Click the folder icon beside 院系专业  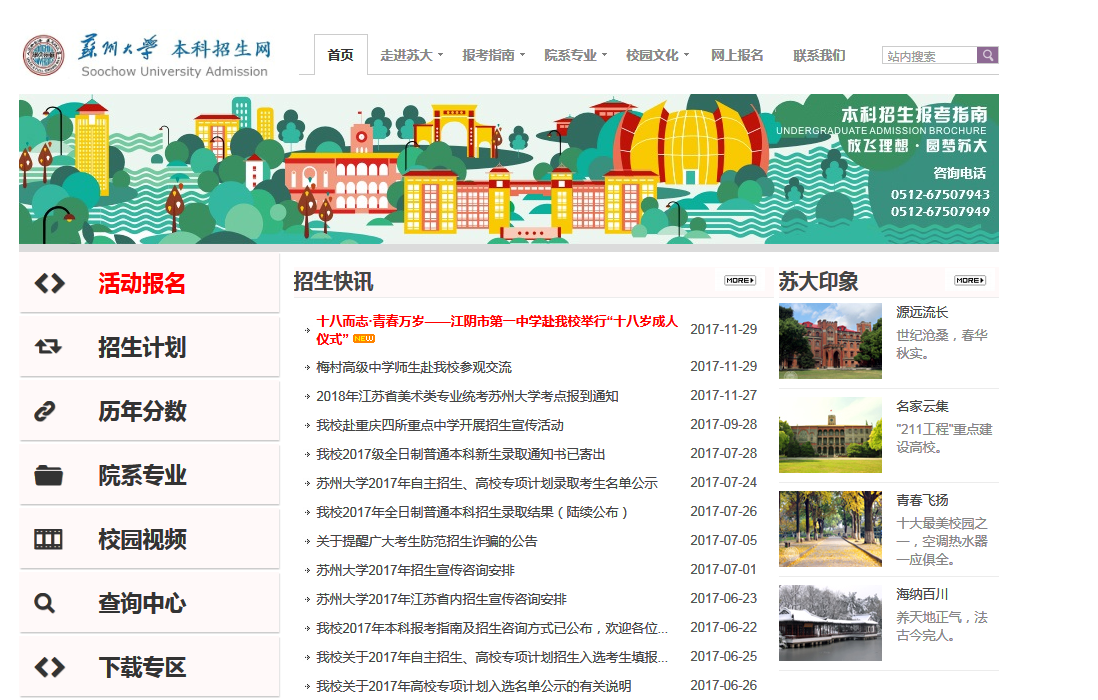pyautogui.click(x=49, y=475)
